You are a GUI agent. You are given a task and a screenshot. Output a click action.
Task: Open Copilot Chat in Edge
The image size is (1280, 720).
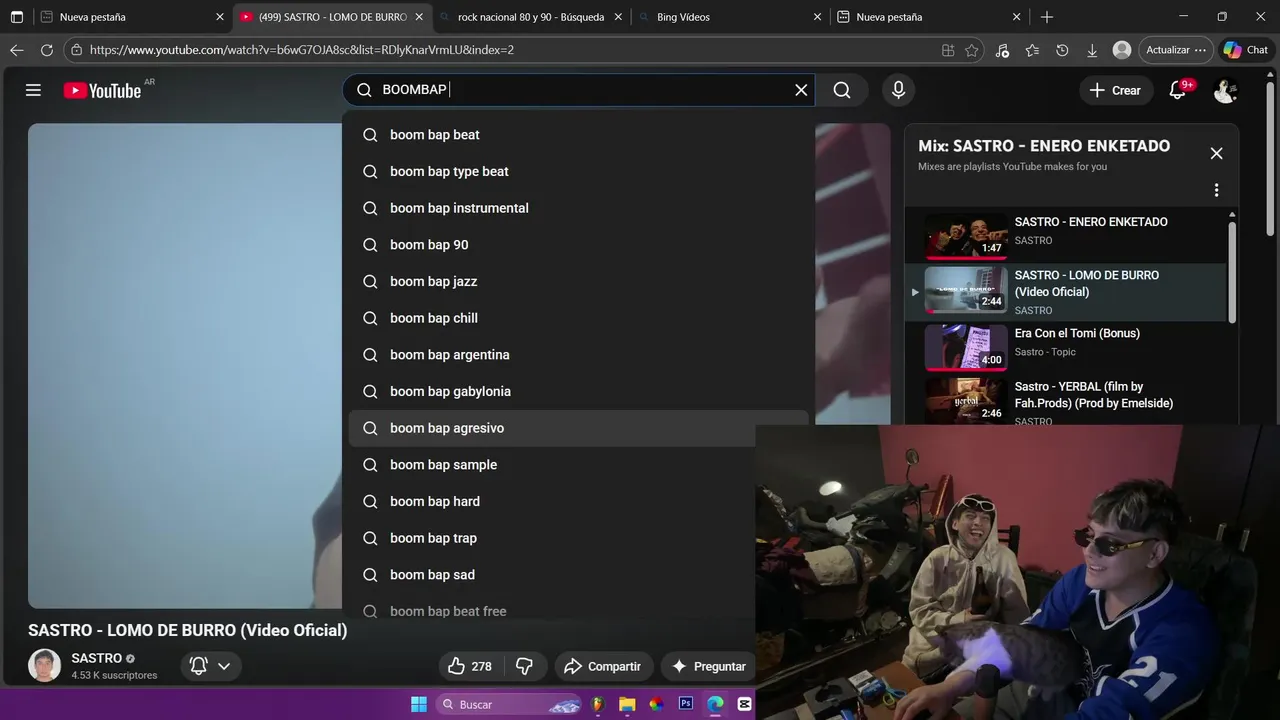pyautogui.click(x=1245, y=50)
